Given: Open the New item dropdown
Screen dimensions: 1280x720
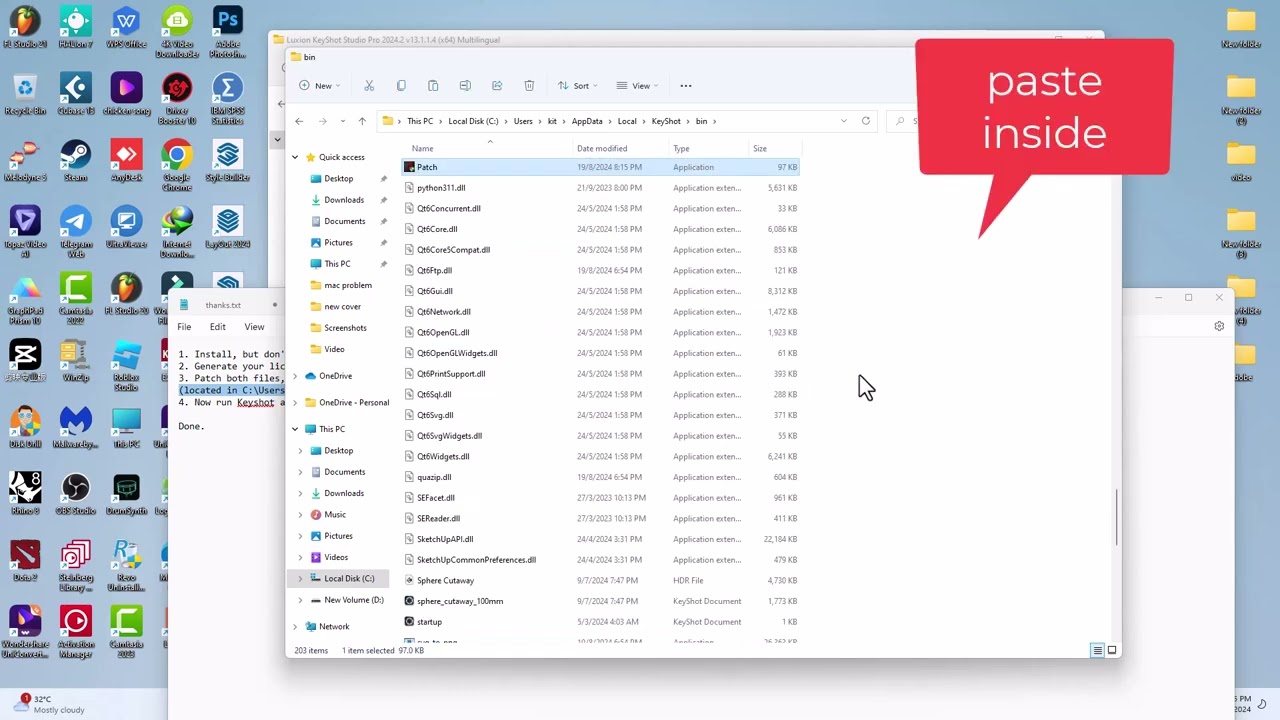Looking at the screenshot, I should point(320,86).
